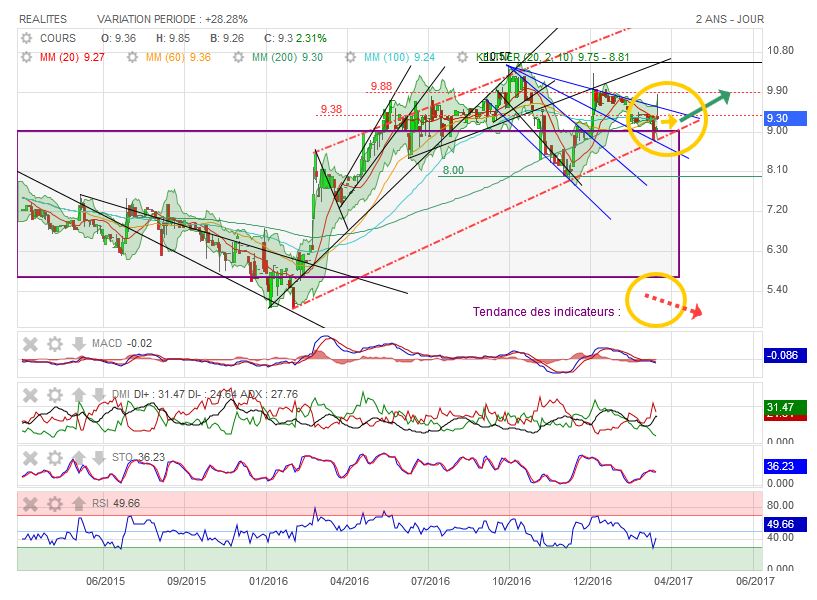Open MACD indicator settings gear
This screenshot has width=817, height=600.
(55, 344)
